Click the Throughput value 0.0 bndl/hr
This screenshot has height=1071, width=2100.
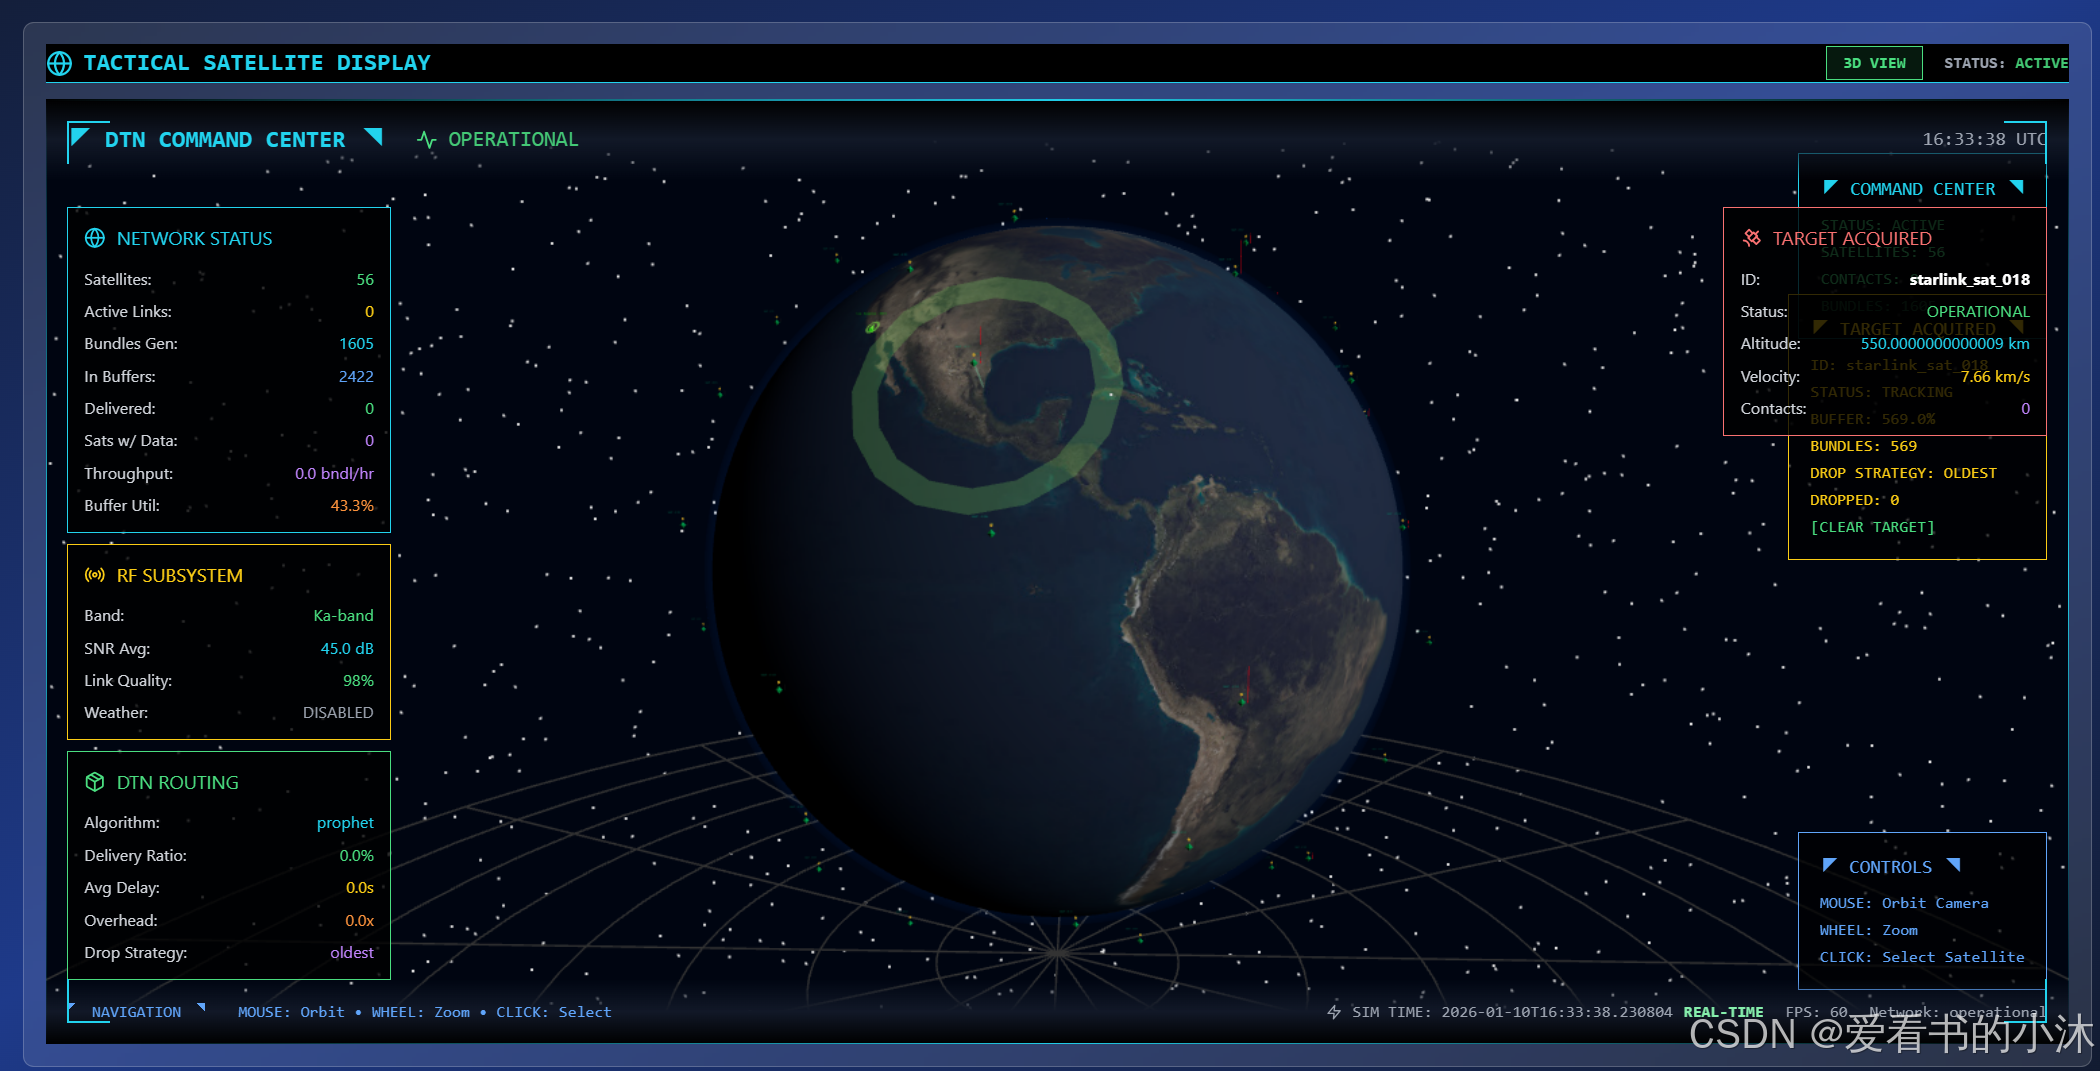coord(334,474)
